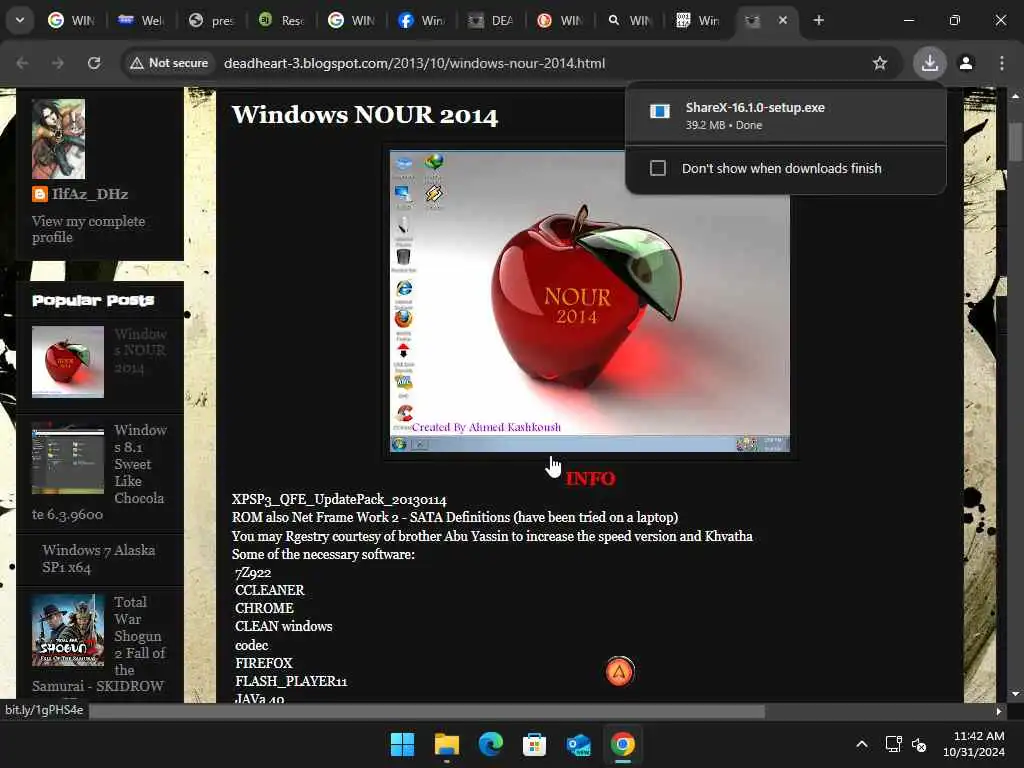This screenshot has width=1024, height=768.
Task: Open the Windows 7 Alaska SP1 x64 link
Action: [x=99, y=558]
